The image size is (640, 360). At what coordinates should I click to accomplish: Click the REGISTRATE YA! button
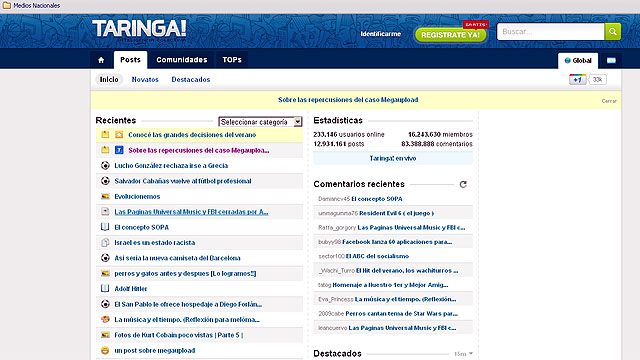coord(451,35)
